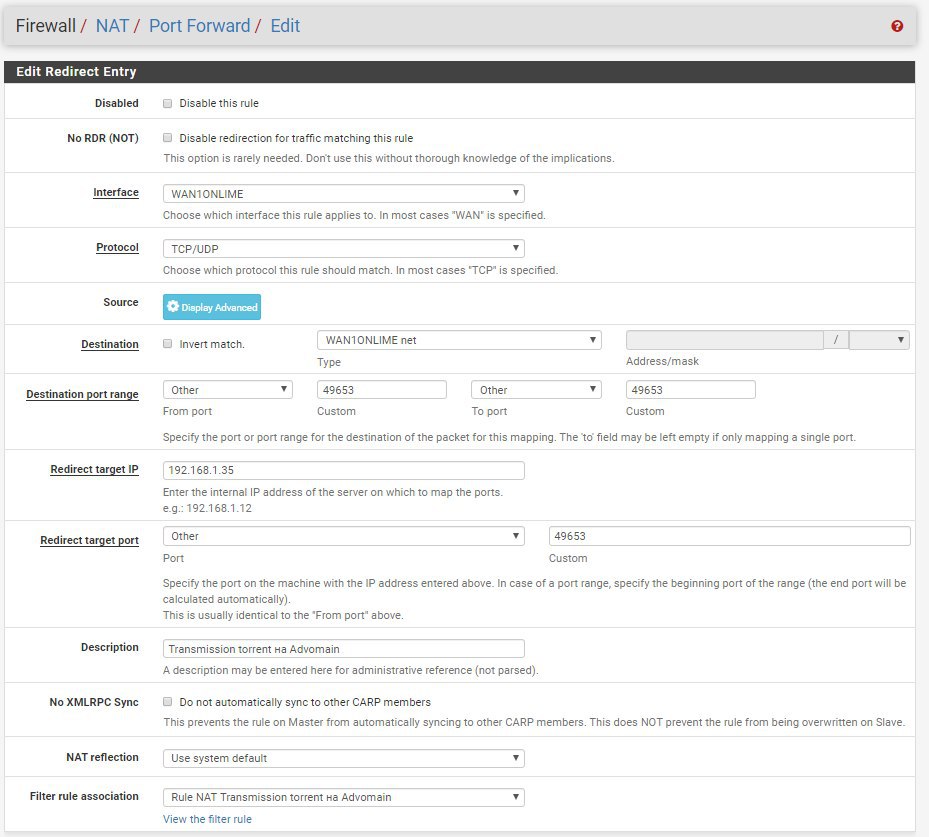The image size is (929, 837).
Task: Open the help icon in the breadcrumb header
Action: (897, 26)
